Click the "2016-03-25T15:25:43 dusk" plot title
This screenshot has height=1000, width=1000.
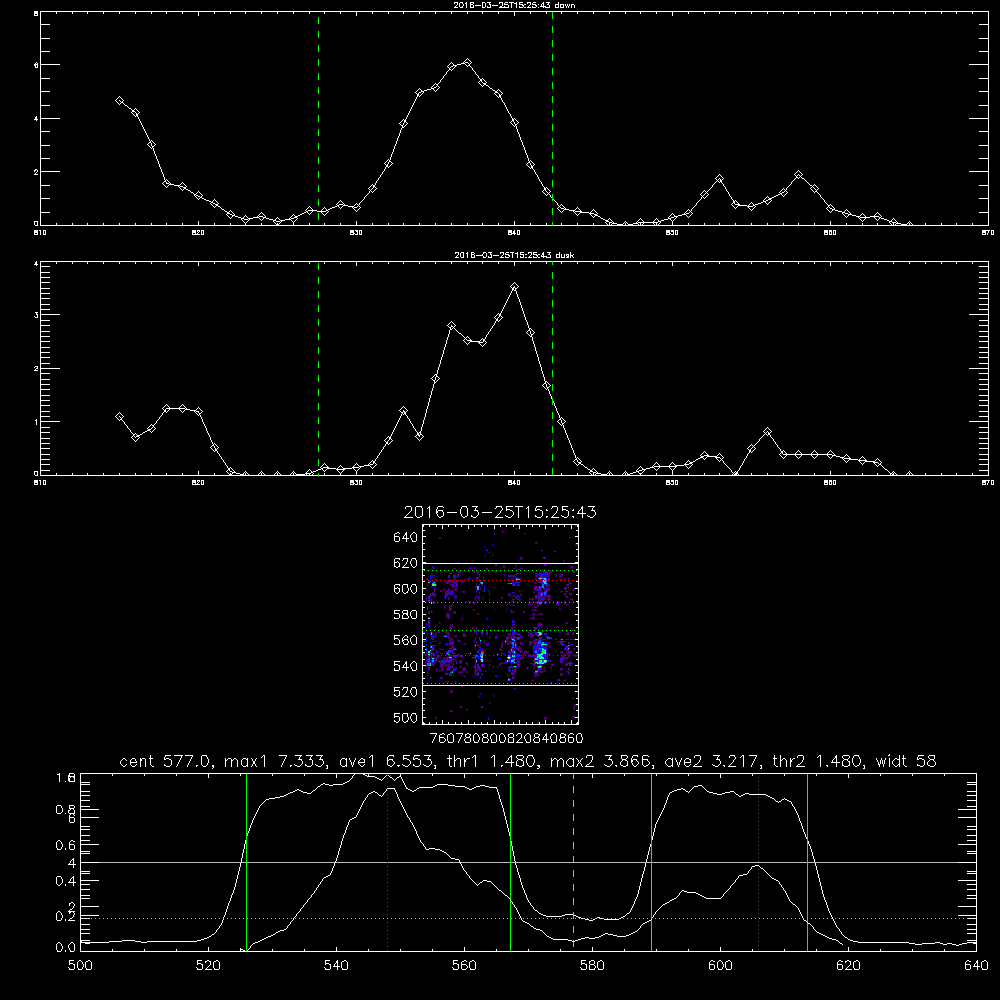(514, 255)
